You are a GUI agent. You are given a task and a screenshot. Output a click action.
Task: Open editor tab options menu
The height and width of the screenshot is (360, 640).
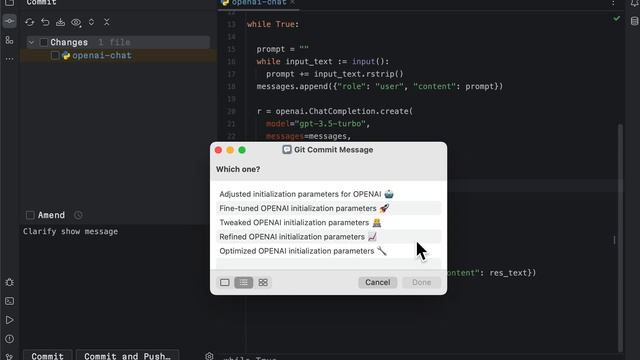pos(613,3)
